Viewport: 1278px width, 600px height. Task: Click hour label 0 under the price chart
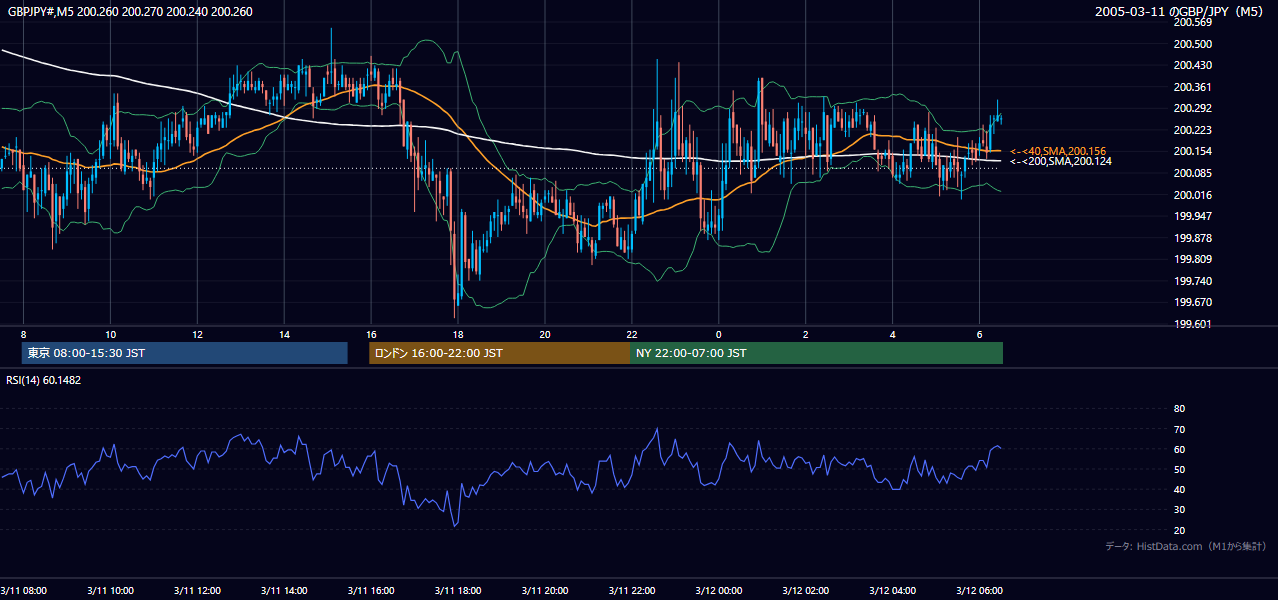(719, 334)
